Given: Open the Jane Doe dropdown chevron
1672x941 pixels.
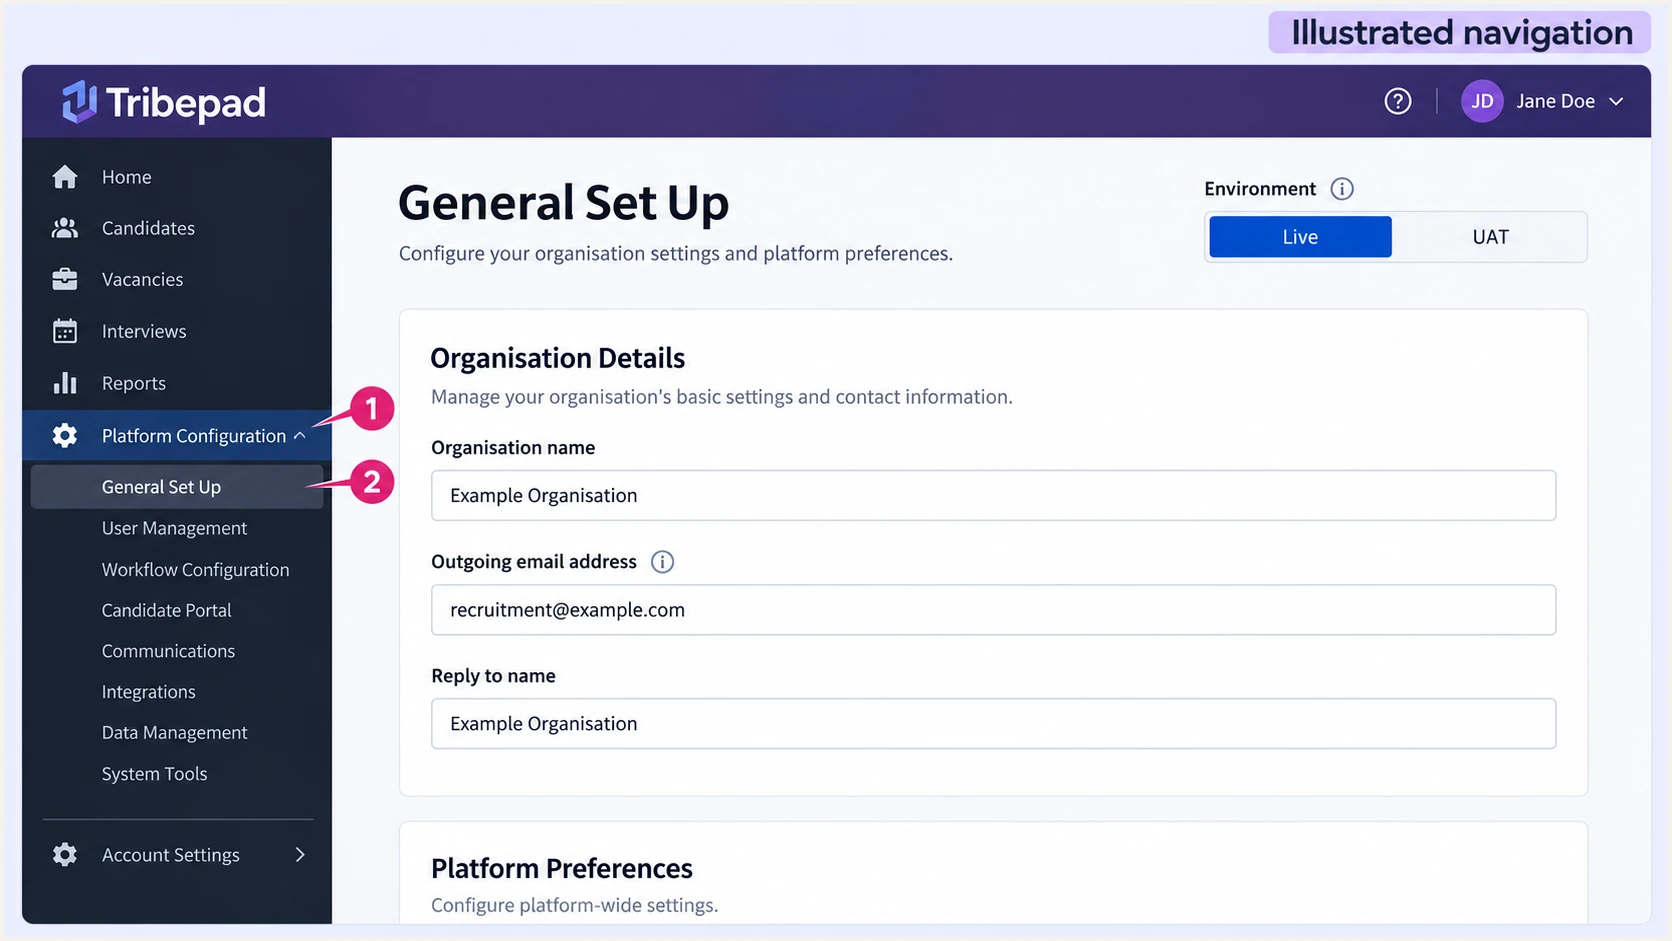Looking at the screenshot, I should [1616, 102].
